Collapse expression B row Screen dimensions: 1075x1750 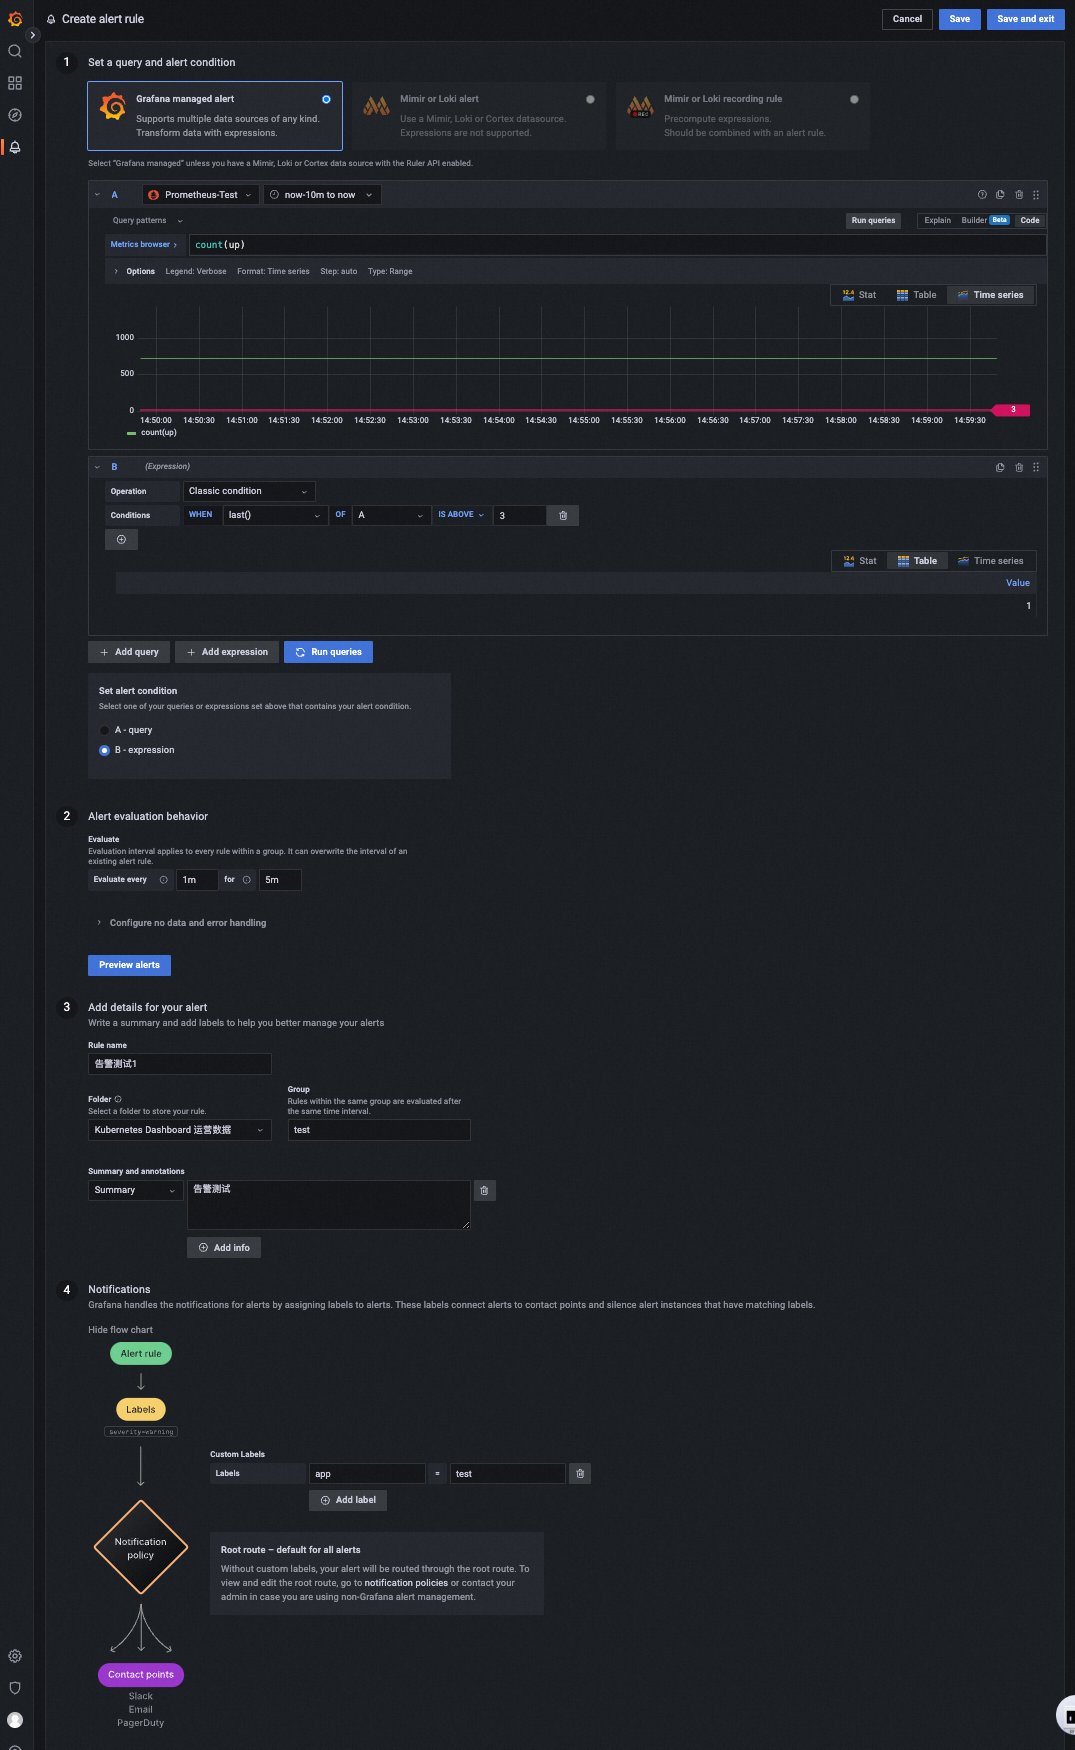tap(97, 467)
